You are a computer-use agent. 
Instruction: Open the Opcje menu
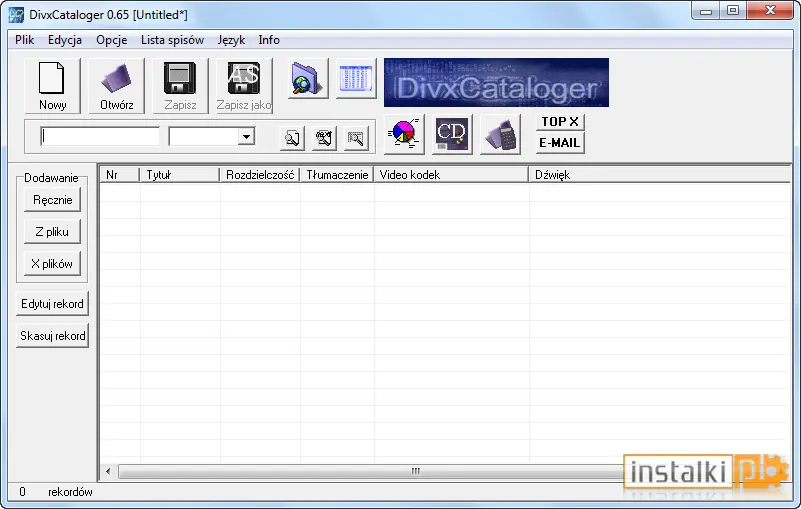111,40
